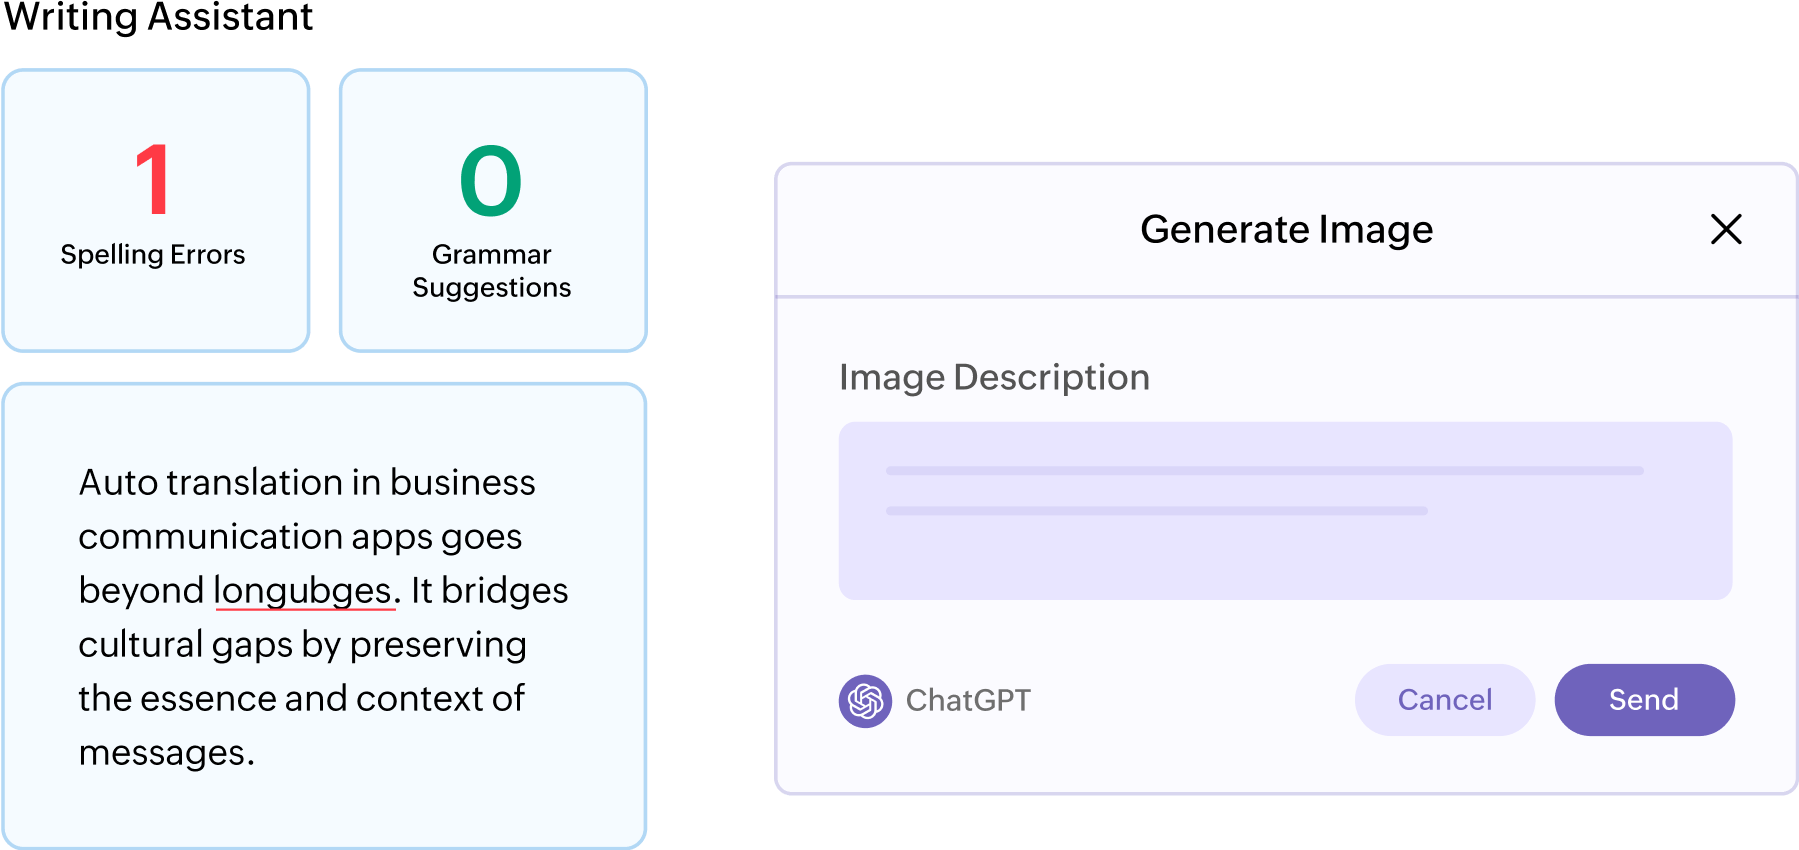The width and height of the screenshot is (1799, 850).
Task: Click the "Generate Image" dialog title
Action: pyautogui.click(x=1286, y=230)
